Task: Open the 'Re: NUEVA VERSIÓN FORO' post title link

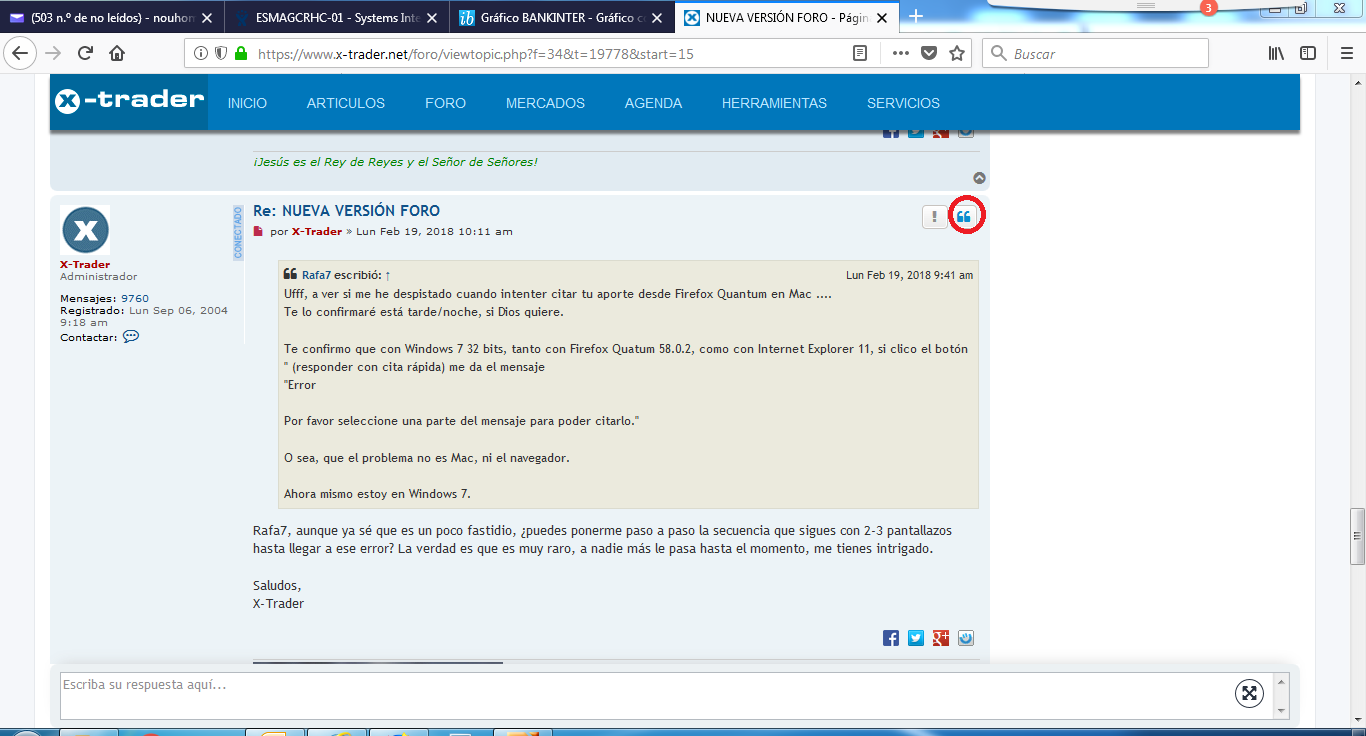Action: (x=346, y=211)
